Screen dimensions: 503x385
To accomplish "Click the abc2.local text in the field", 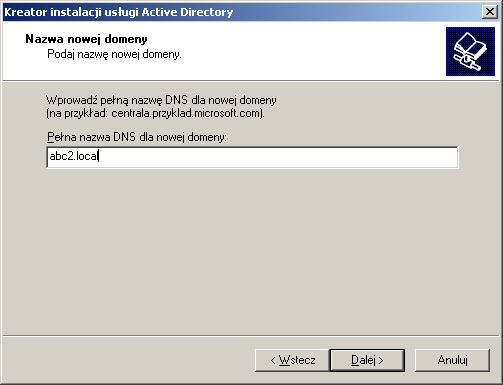I will 73,156.
